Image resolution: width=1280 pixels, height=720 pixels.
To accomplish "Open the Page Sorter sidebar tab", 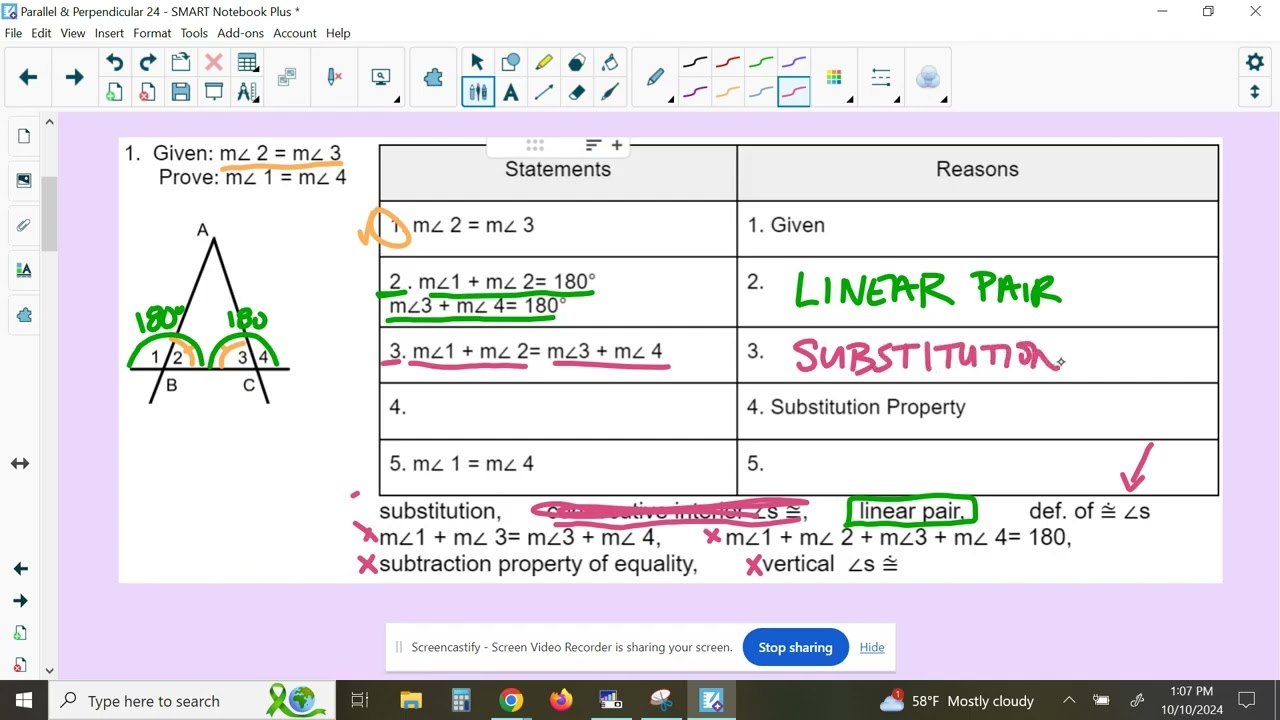I will [24, 136].
